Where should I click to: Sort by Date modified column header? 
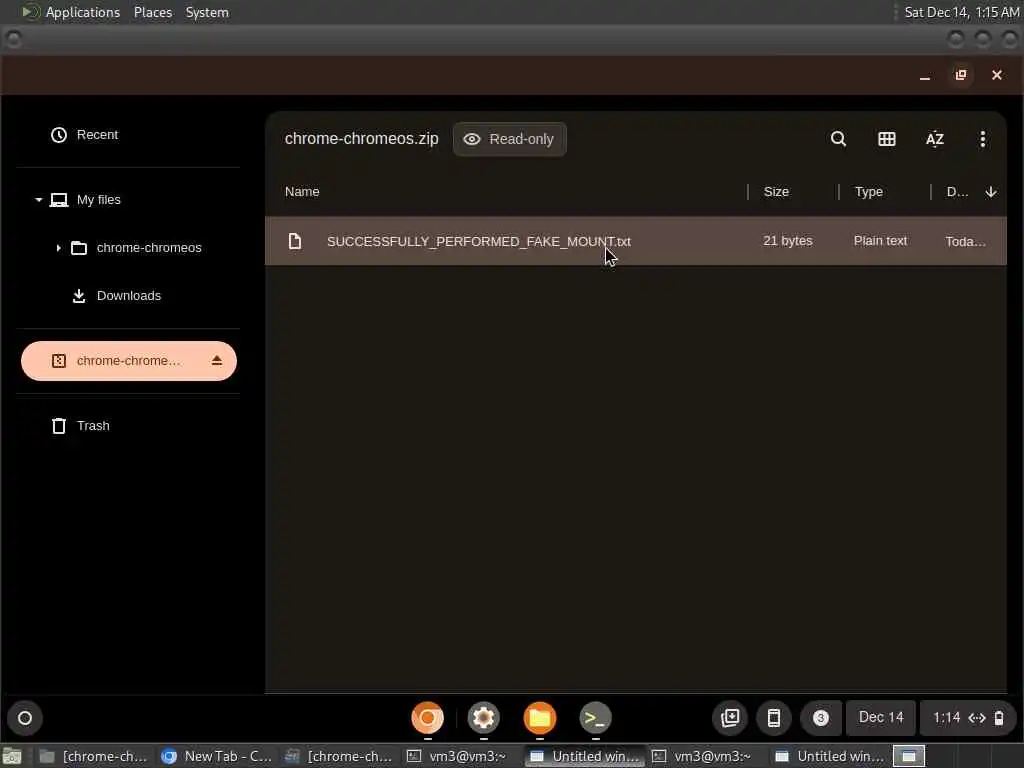957,192
